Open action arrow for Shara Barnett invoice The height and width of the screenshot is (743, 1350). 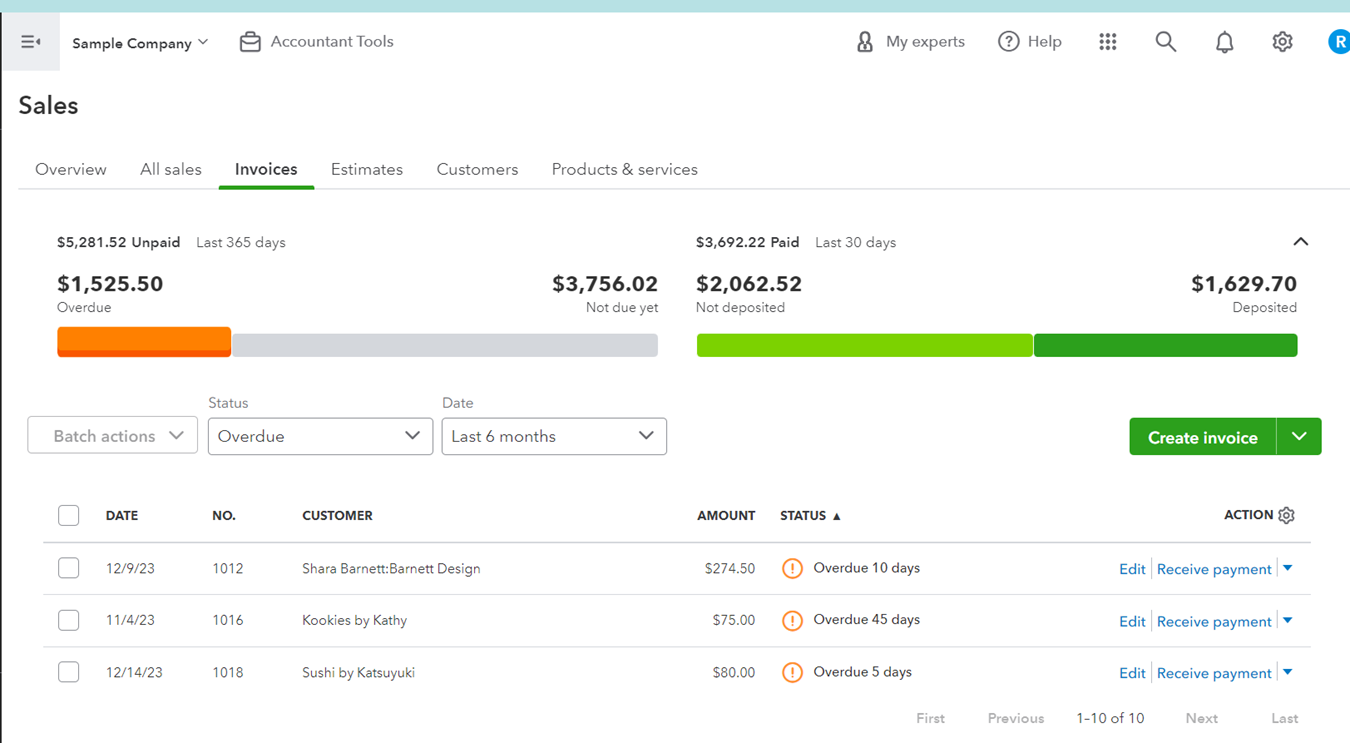coord(1288,568)
